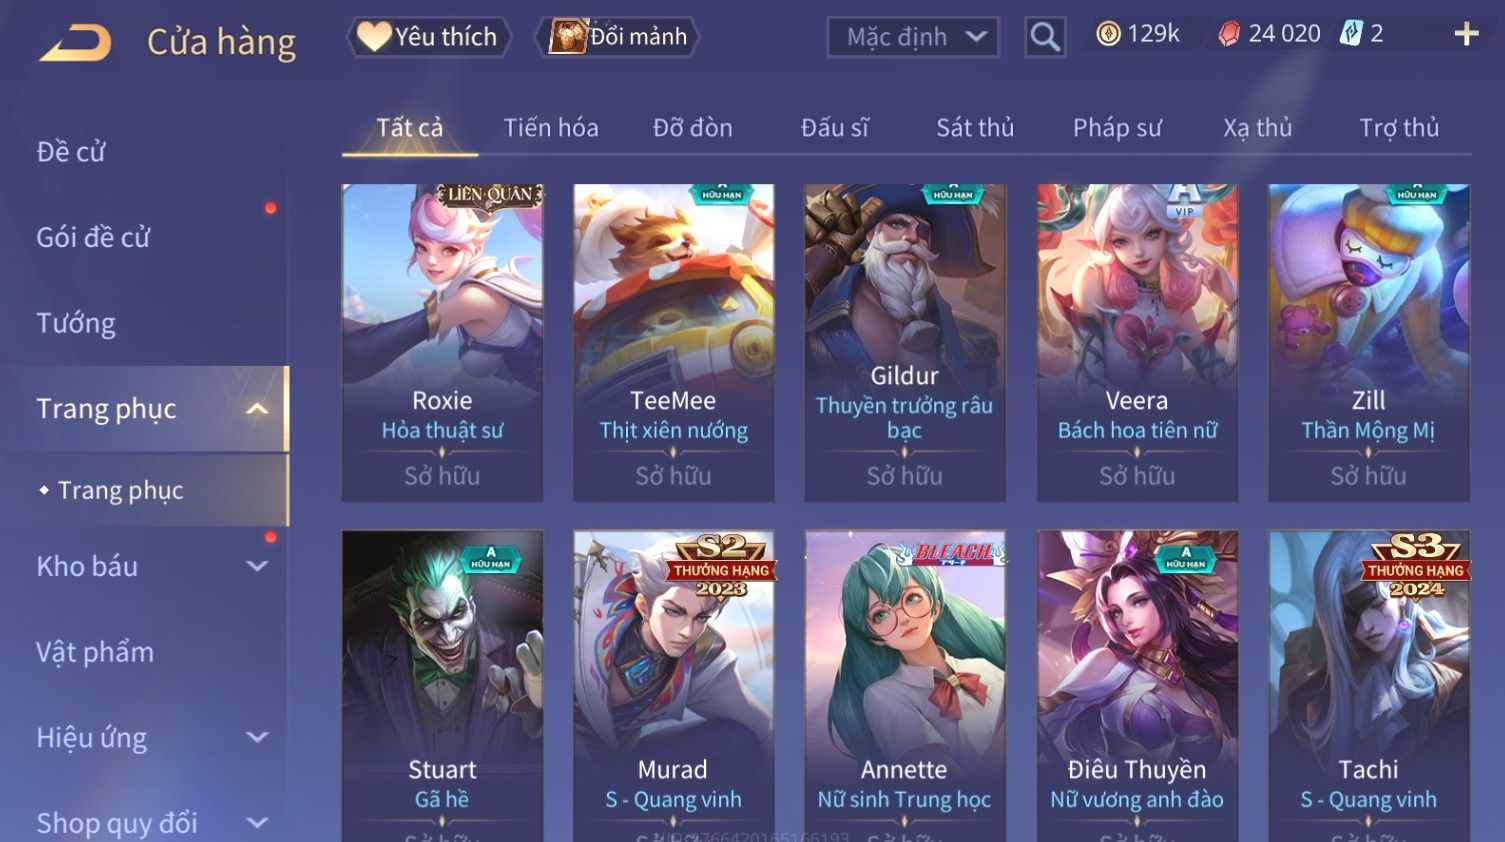Click the golden back arrow icon
This screenshot has width=1505, height=842.
click(74, 43)
